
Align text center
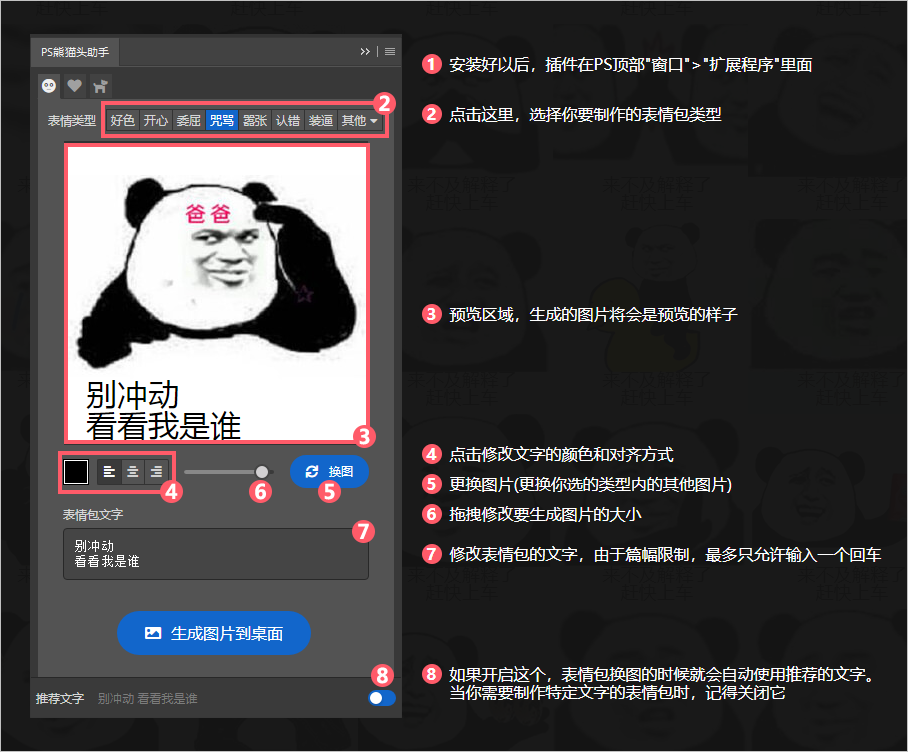click(x=133, y=472)
